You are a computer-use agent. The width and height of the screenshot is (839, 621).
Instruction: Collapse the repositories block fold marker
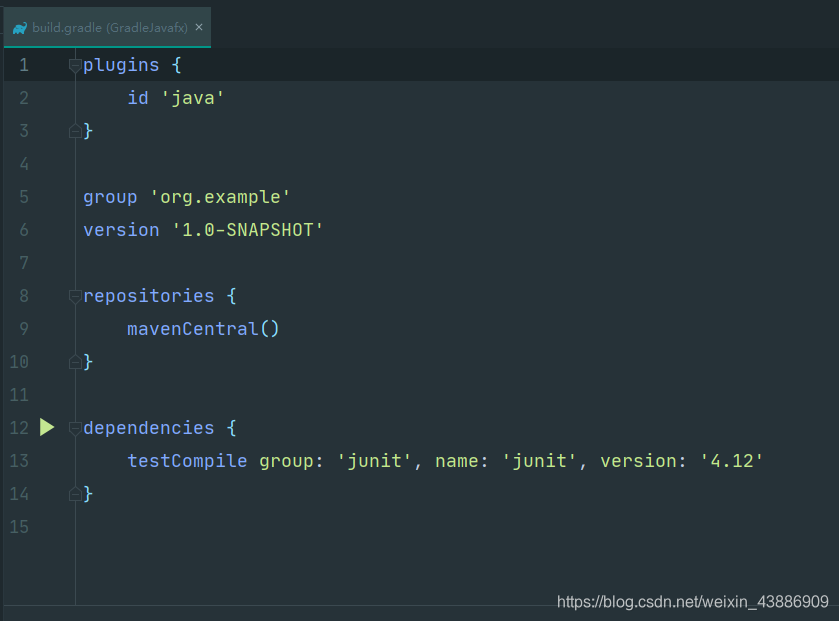(x=75, y=296)
